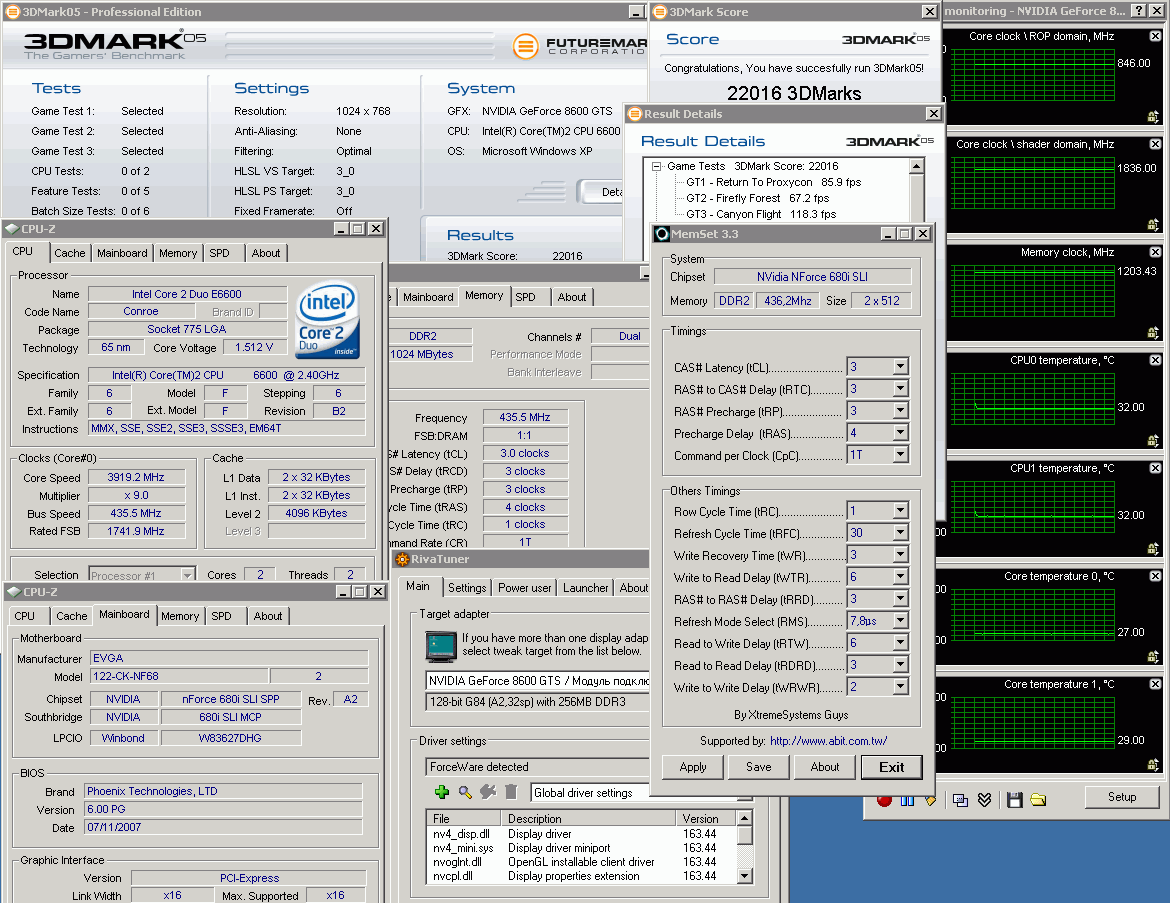Open RAS# to CAS# Delay (tRTC) dropdown
1170x903 pixels.
pyautogui.click(x=901, y=389)
